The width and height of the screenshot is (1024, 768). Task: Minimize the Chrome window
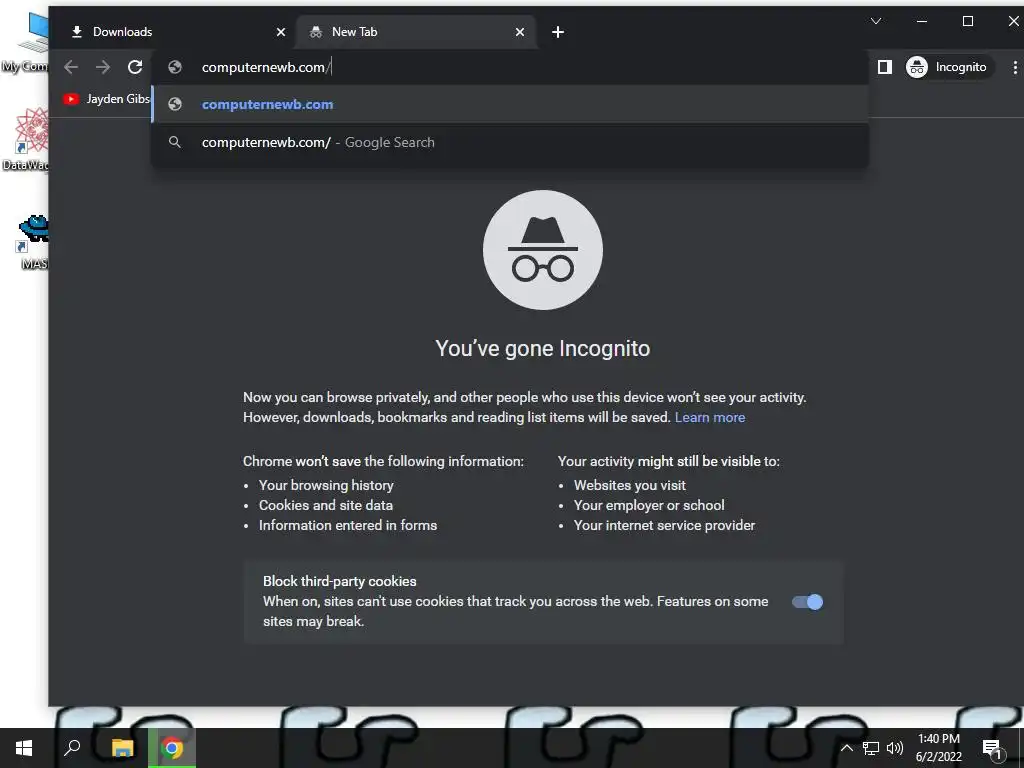pyautogui.click(x=922, y=21)
